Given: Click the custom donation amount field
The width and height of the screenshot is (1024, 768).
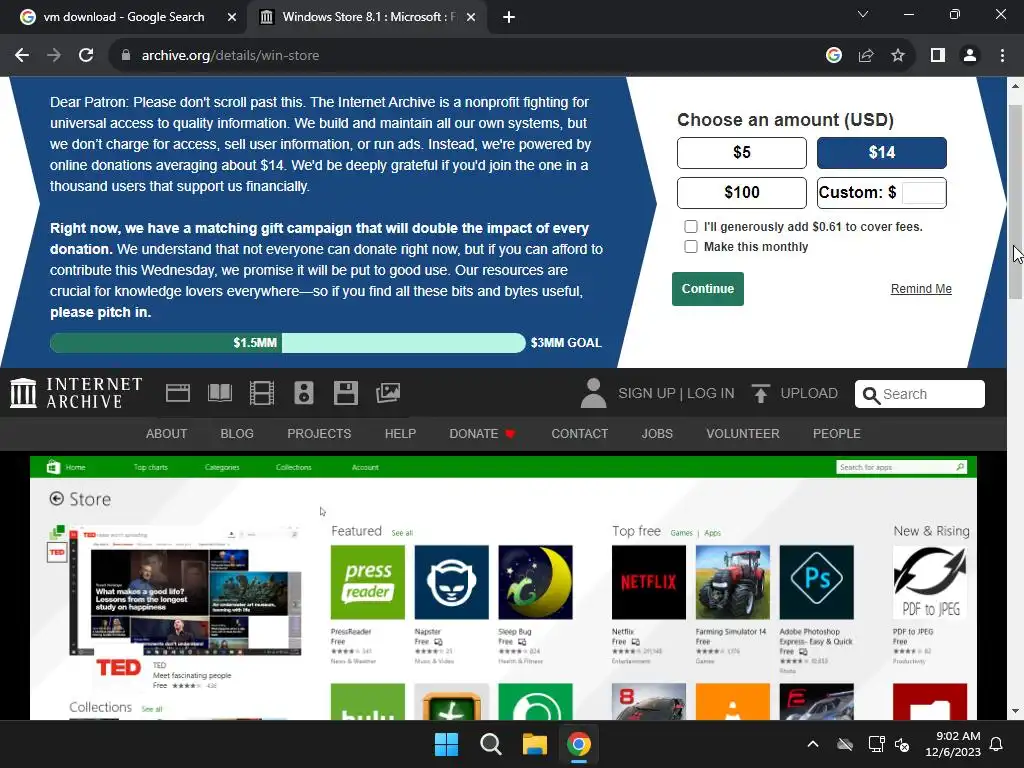Looking at the screenshot, I should 923,193.
